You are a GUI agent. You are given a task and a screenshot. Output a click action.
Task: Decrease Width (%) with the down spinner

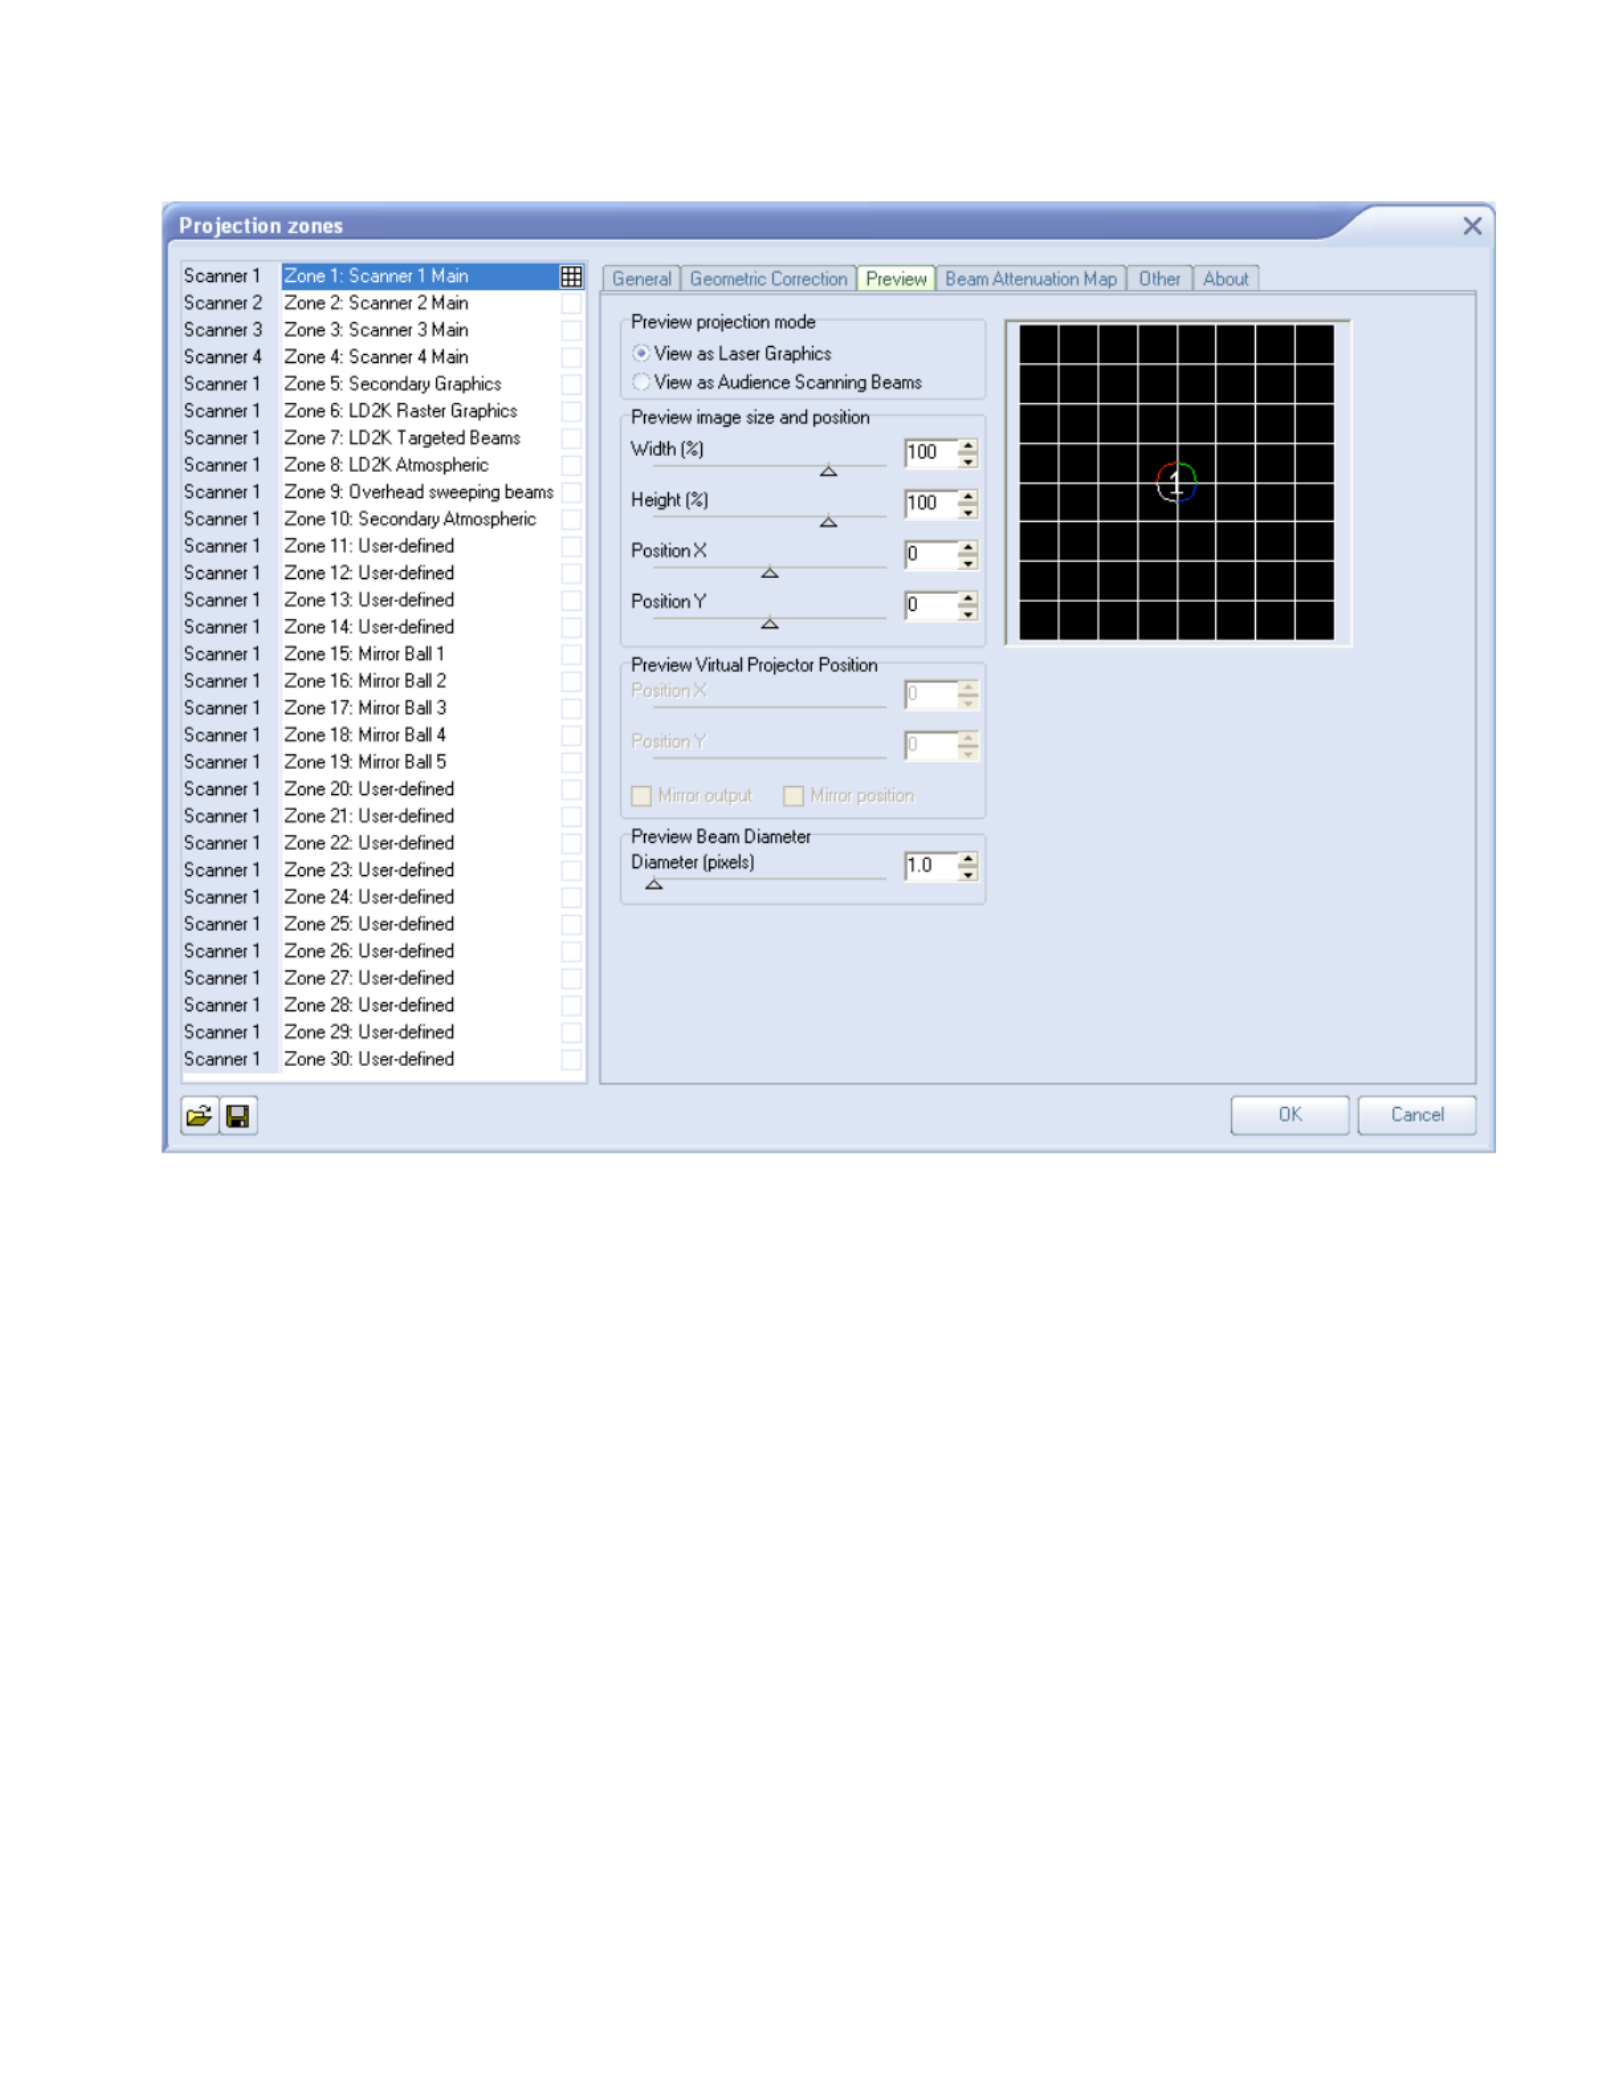tap(967, 460)
